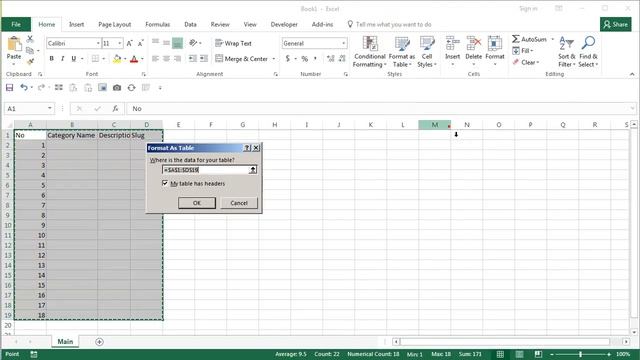Open the AutoSum dropdown arrow
The width and height of the screenshot is (640, 360).
pos(552,39)
